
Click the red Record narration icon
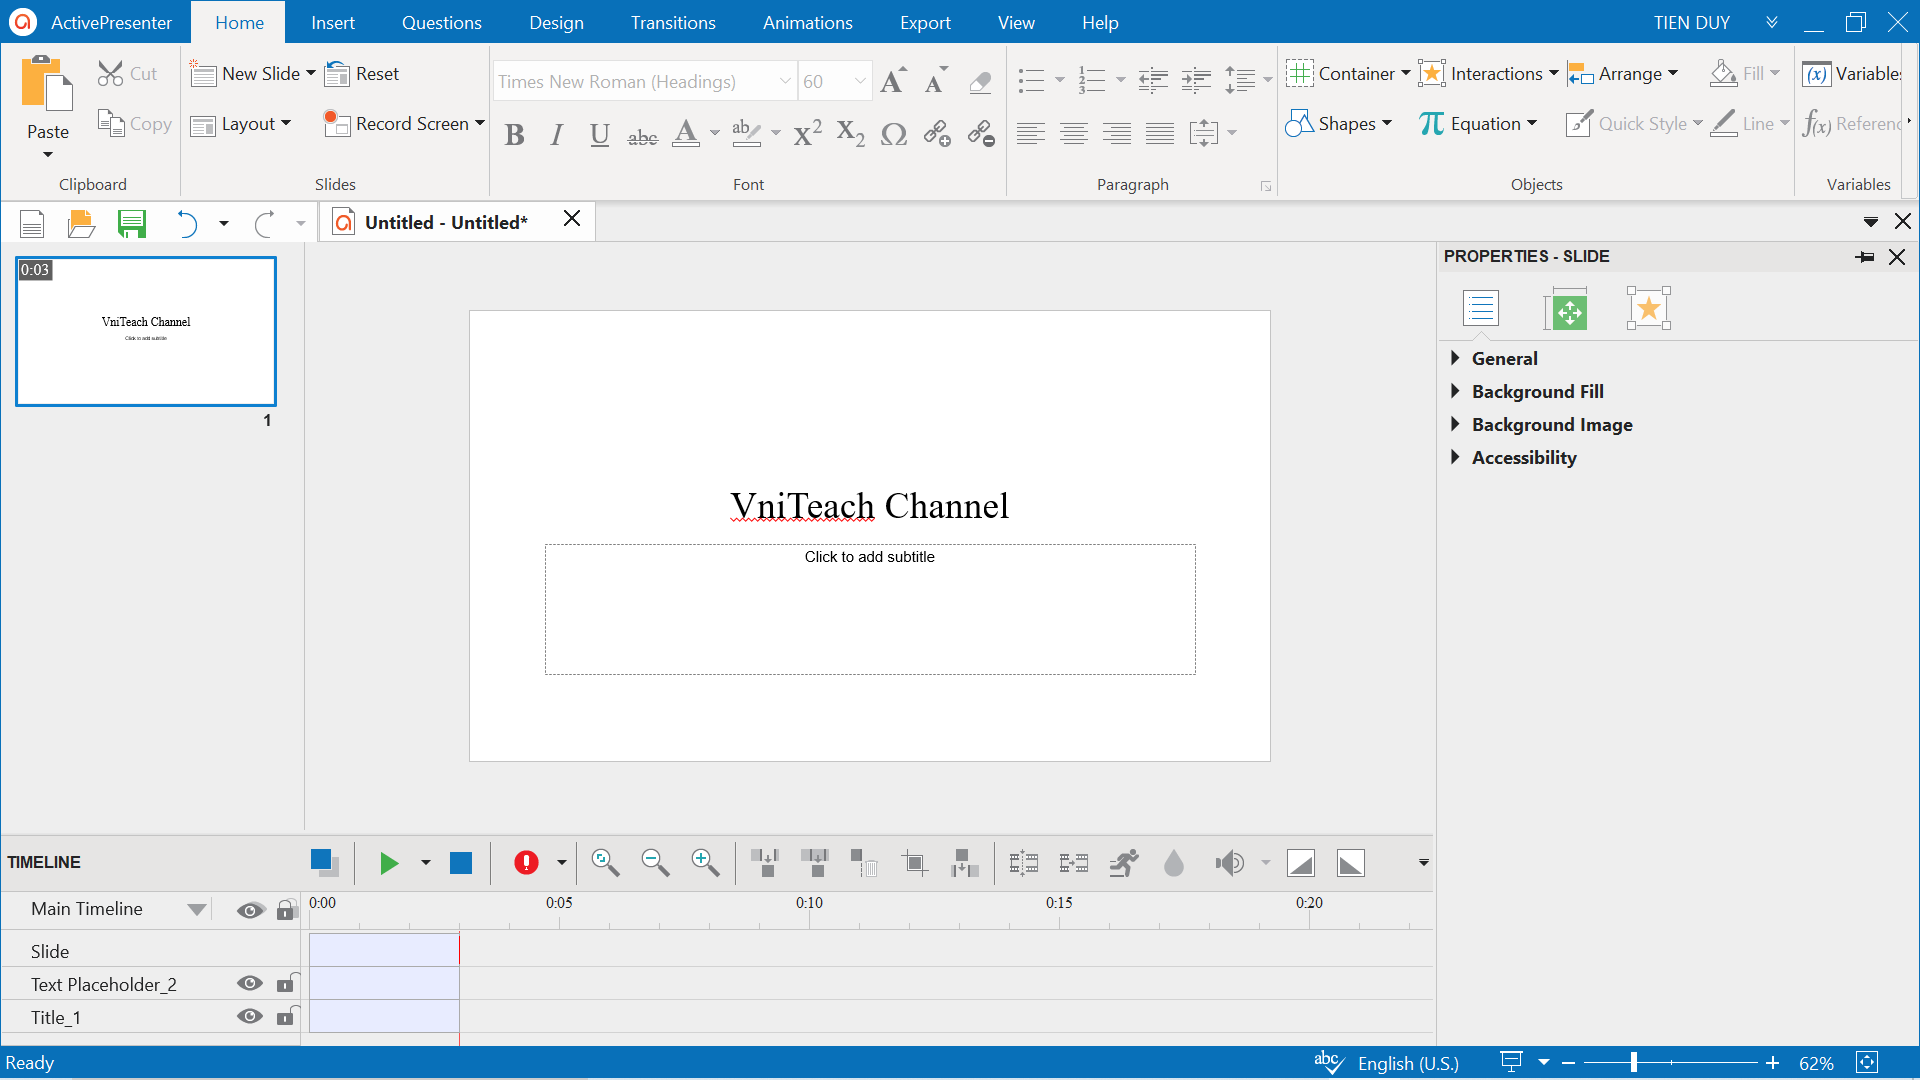(526, 863)
